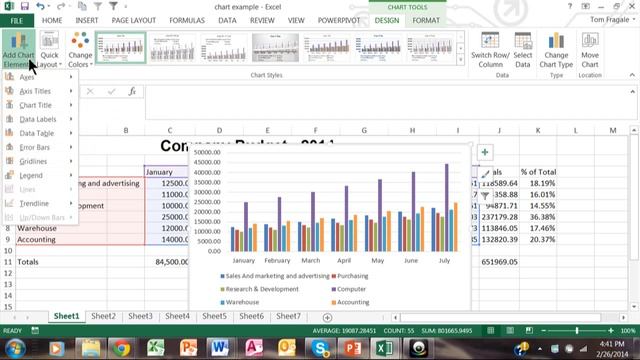Click Change Chart Type
The image size is (640, 360).
[556, 50]
